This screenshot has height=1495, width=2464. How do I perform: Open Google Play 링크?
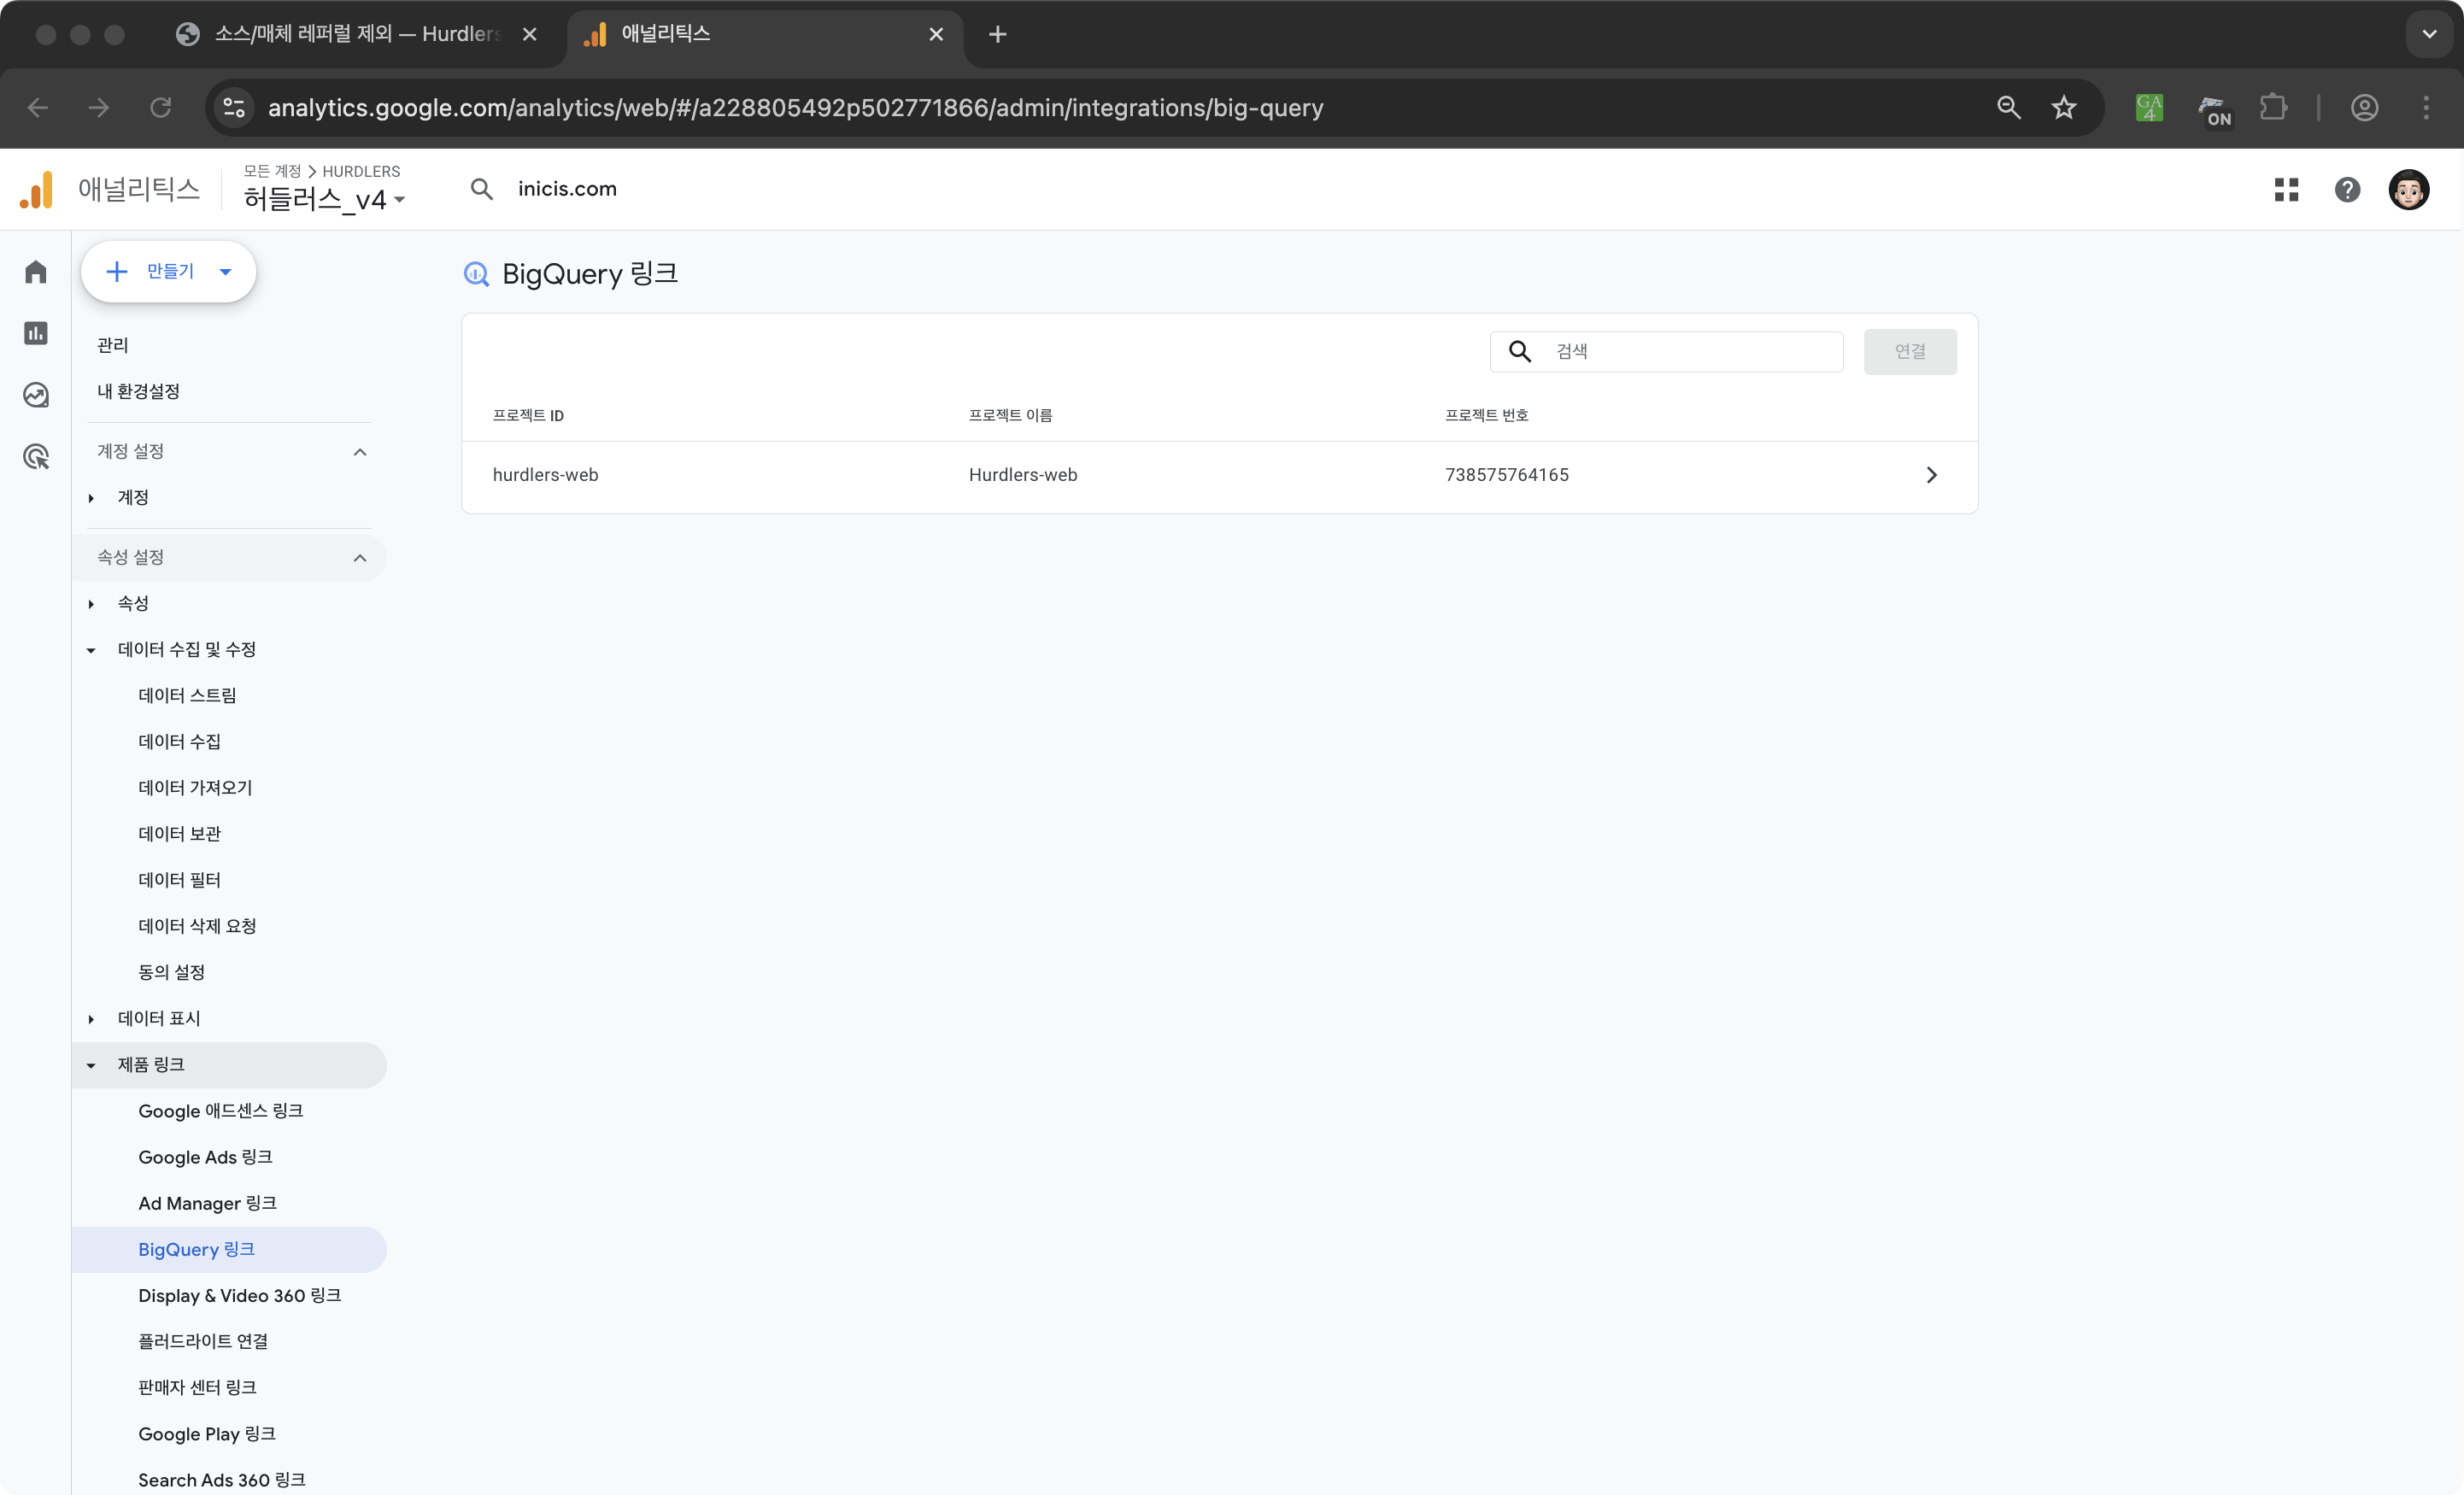point(207,1433)
